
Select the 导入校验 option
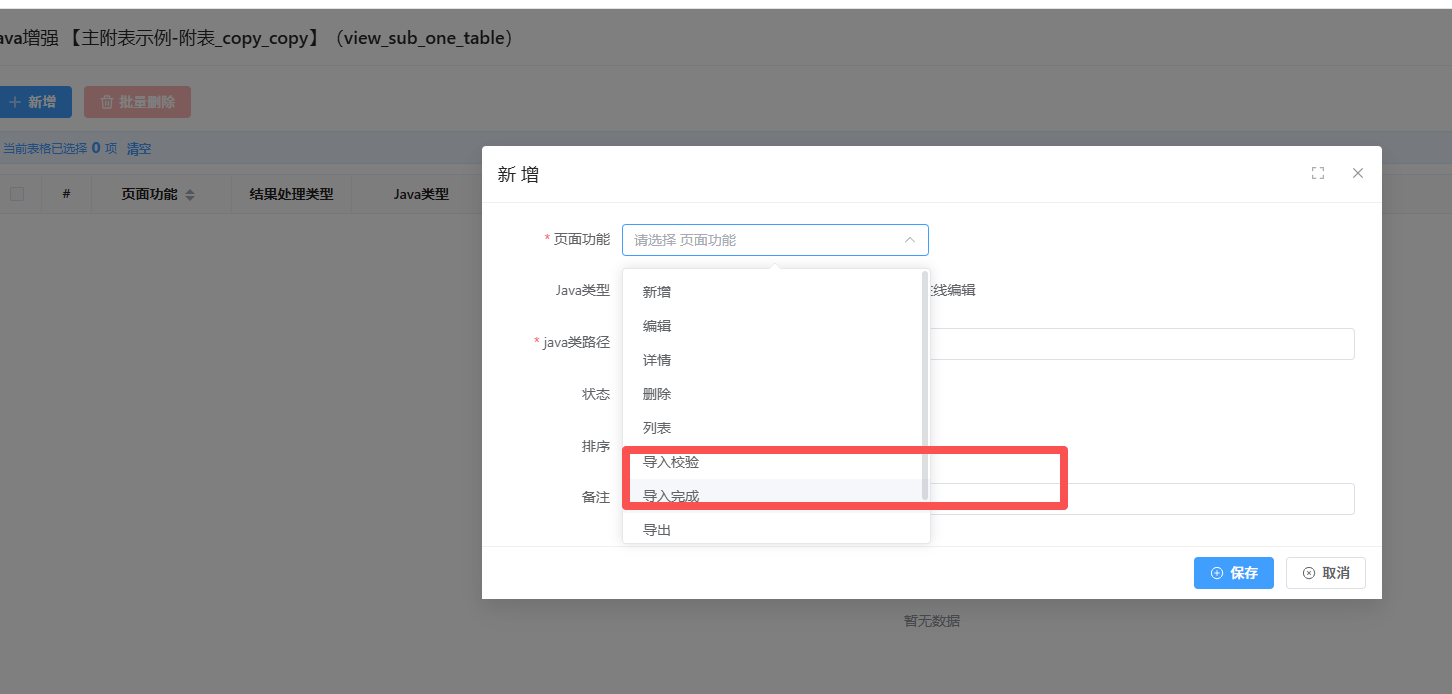click(x=671, y=462)
